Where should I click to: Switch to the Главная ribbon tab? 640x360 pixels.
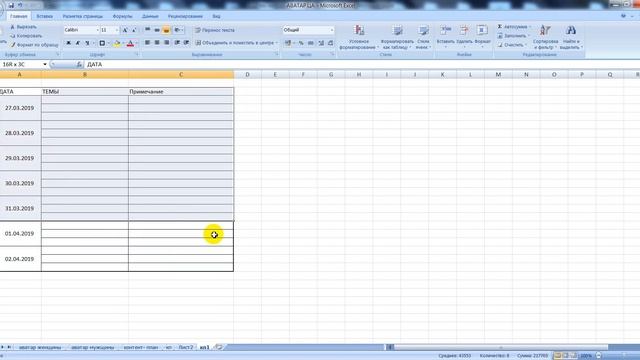19,16
